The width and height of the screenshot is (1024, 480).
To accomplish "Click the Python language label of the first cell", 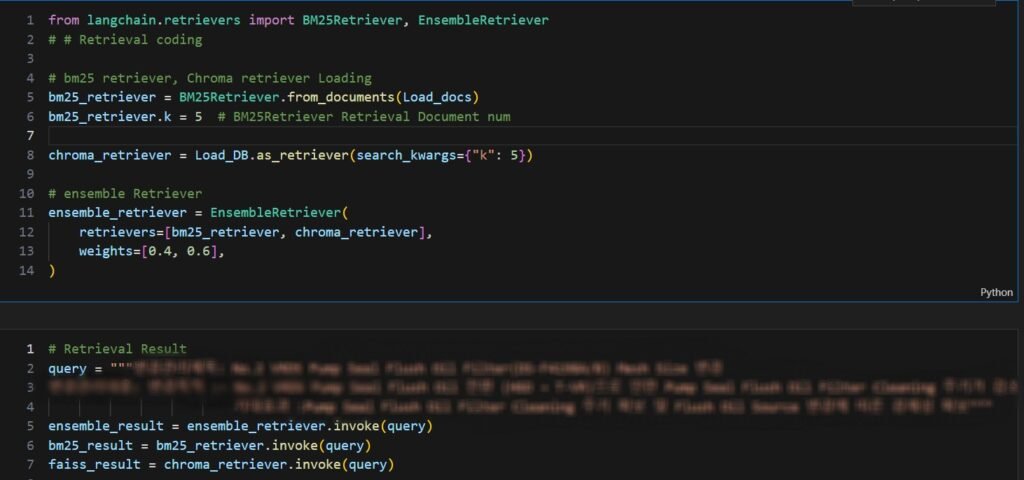I will 996,292.
